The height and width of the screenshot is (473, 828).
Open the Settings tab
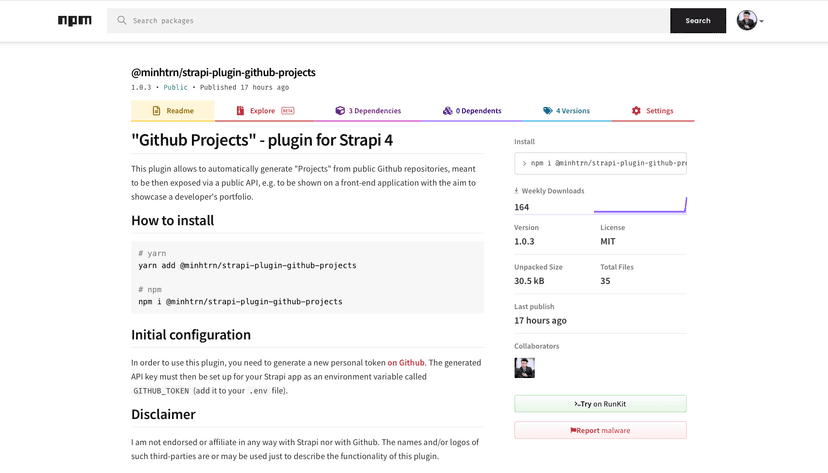click(x=652, y=111)
